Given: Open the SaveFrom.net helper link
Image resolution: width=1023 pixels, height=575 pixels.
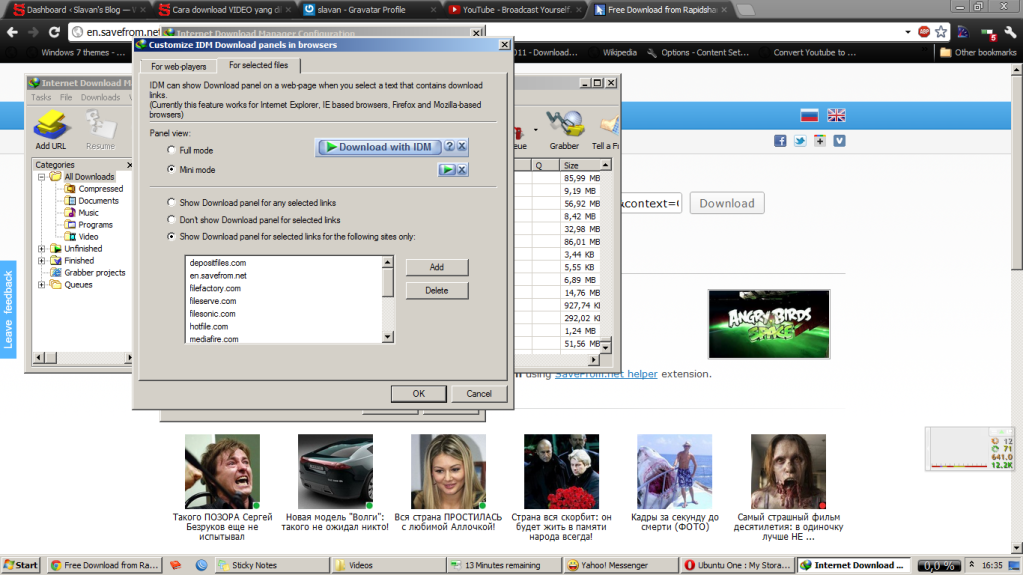Looking at the screenshot, I should tap(606, 374).
